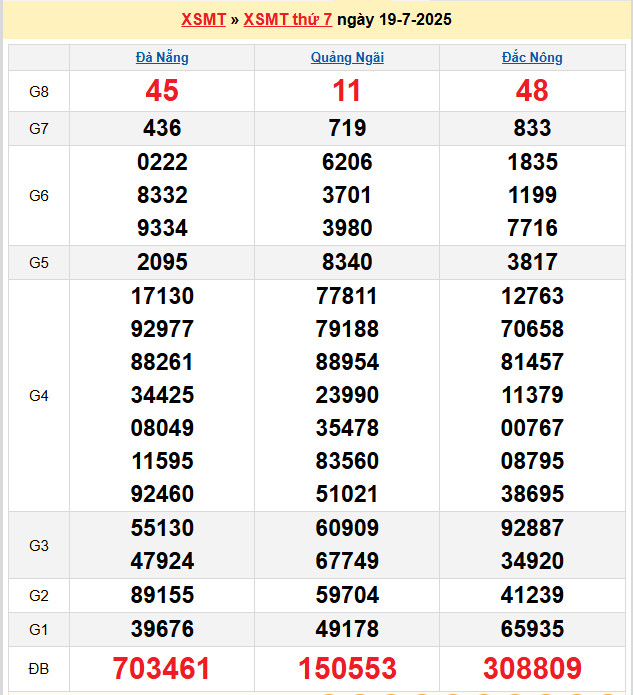Click G4 number 08049

pyautogui.click(x=162, y=428)
